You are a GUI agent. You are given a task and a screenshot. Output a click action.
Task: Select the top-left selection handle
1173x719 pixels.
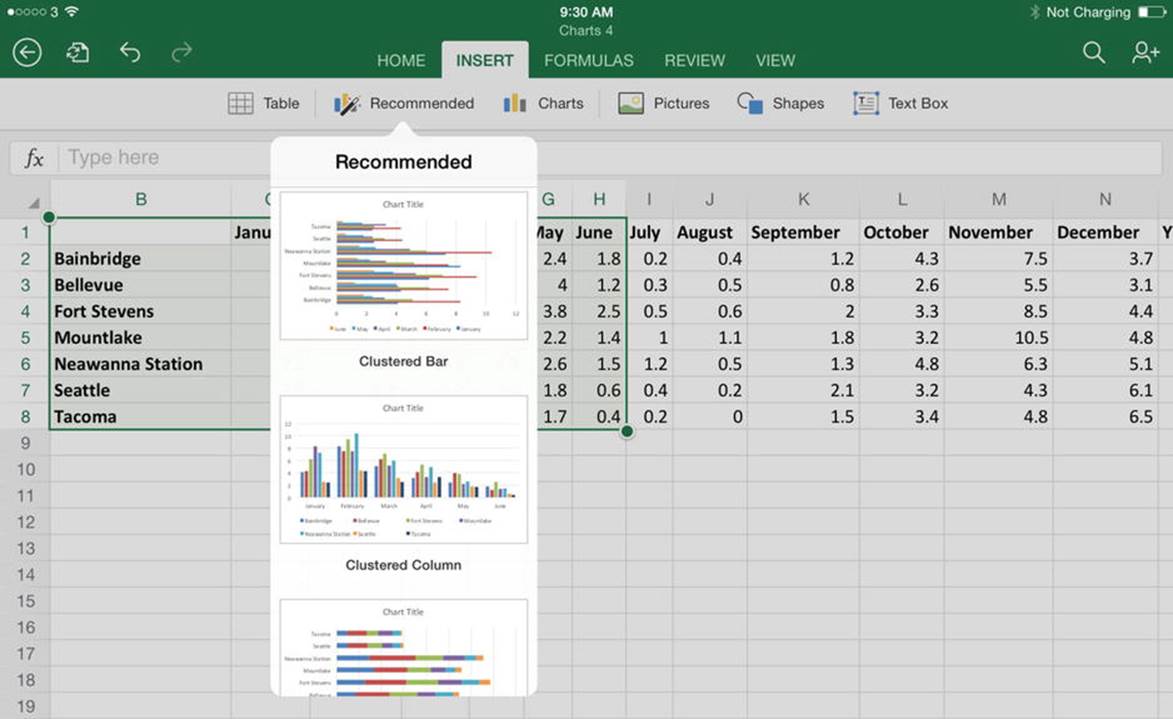(49, 217)
